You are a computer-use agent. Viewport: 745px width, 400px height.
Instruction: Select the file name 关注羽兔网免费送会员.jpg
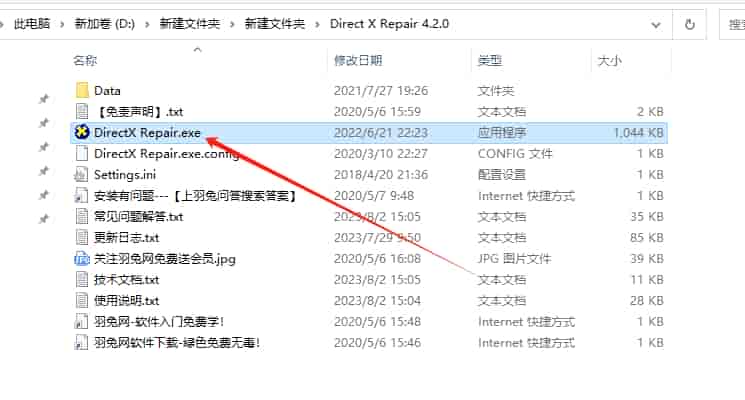point(165,258)
